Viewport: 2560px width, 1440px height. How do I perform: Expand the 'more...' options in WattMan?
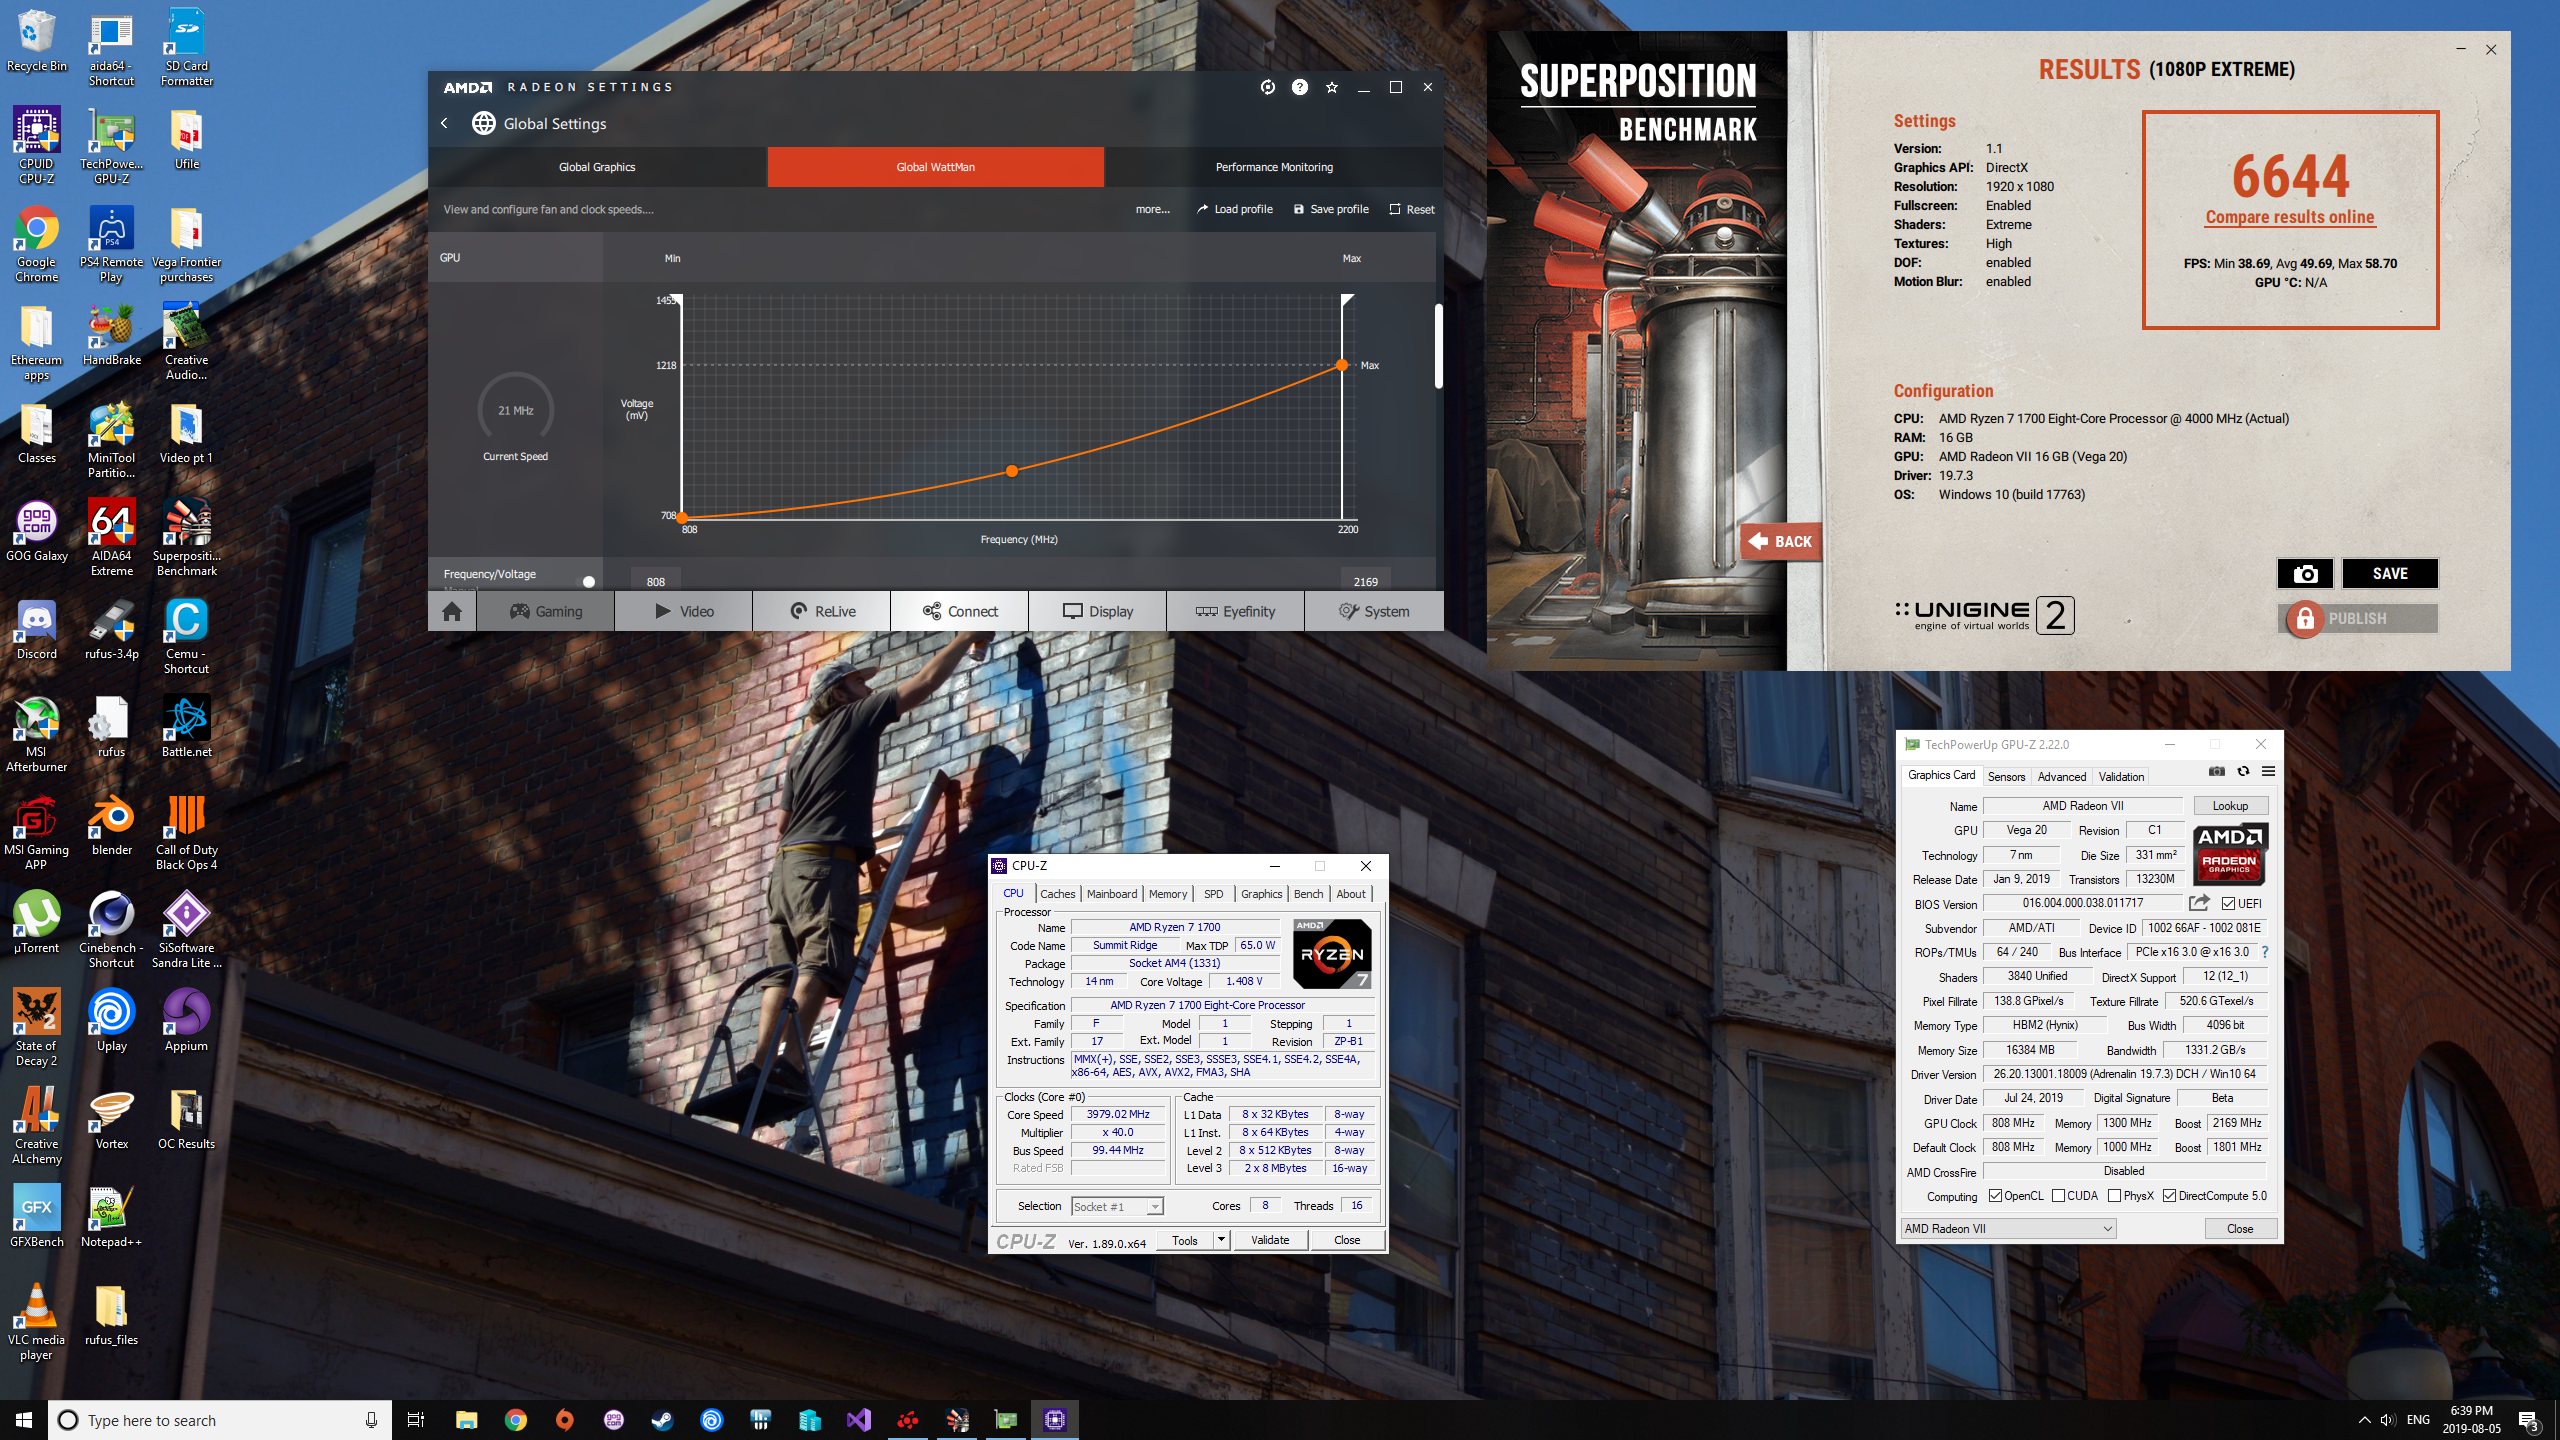click(1152, 209)
